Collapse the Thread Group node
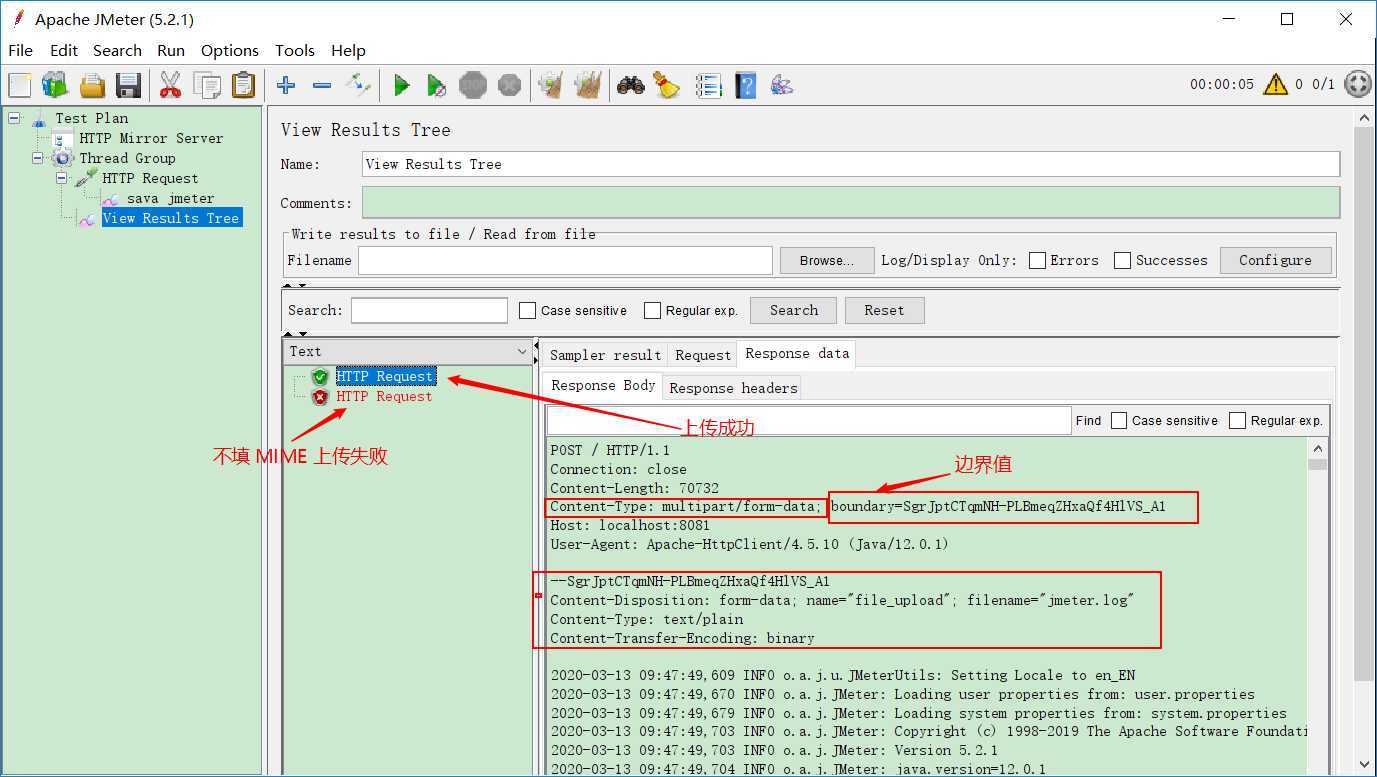The image size is (1377, 777). click(x=38, y=158)
